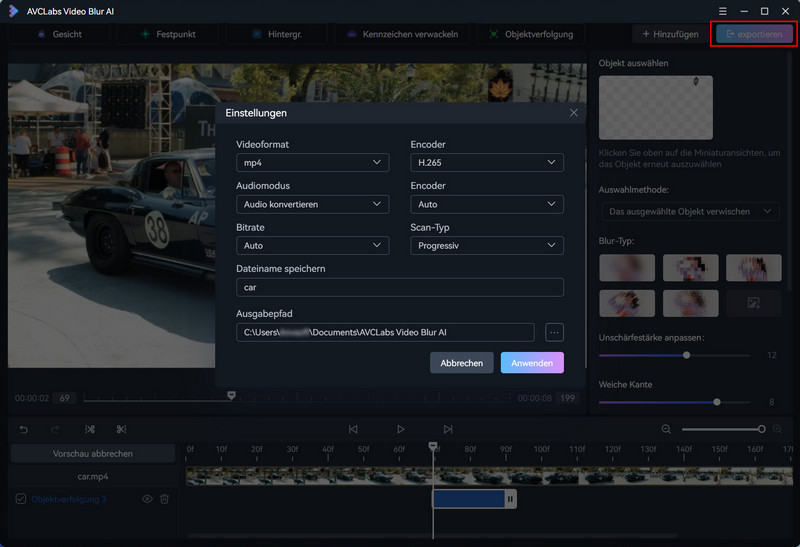Click the total frame number 199
This screenshot has width=800, height=547.
(x=567, y=398)
